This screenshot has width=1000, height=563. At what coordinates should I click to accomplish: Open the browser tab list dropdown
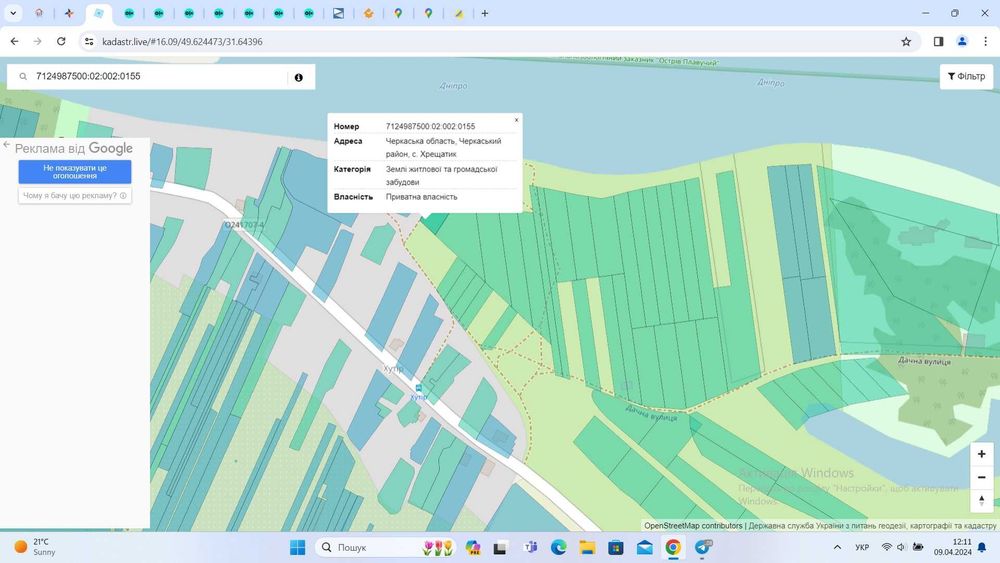[13, 13]
